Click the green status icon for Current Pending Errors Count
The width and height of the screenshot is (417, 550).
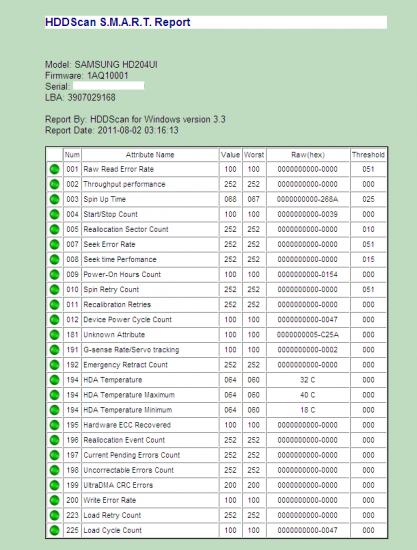tap(54, 456)
